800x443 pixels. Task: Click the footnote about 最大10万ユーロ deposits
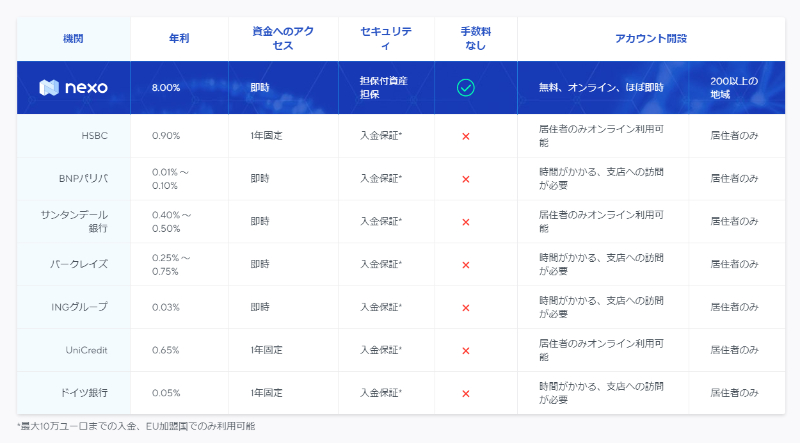coord(136,427)
